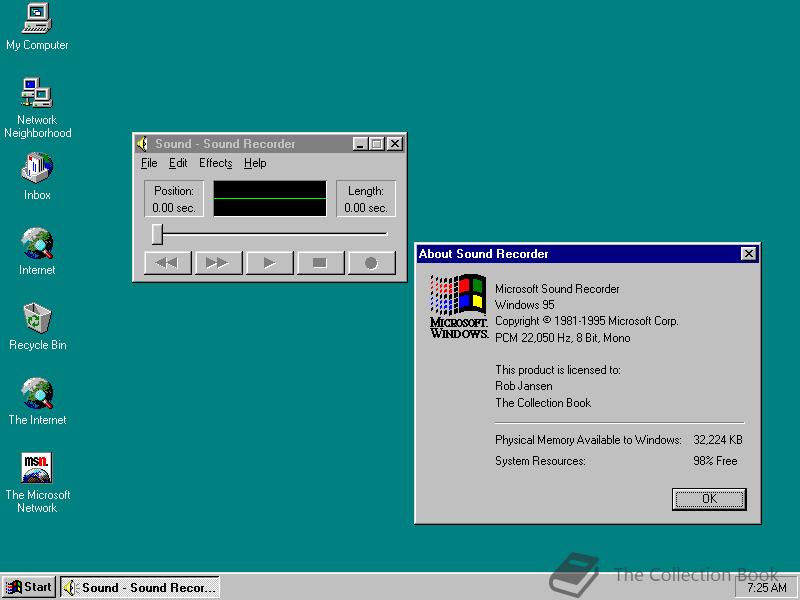
Task: Click the speaker icon in Sound Recorder title bar
Action: [x=142, y=144]
